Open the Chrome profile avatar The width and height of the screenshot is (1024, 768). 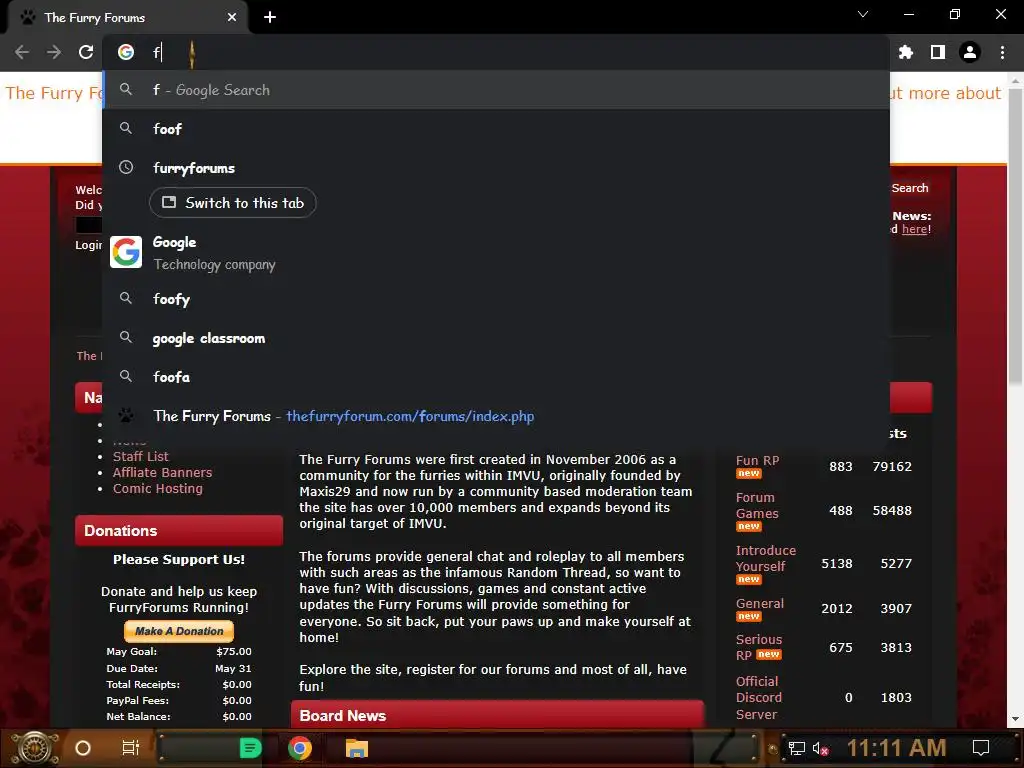point(970,52)
